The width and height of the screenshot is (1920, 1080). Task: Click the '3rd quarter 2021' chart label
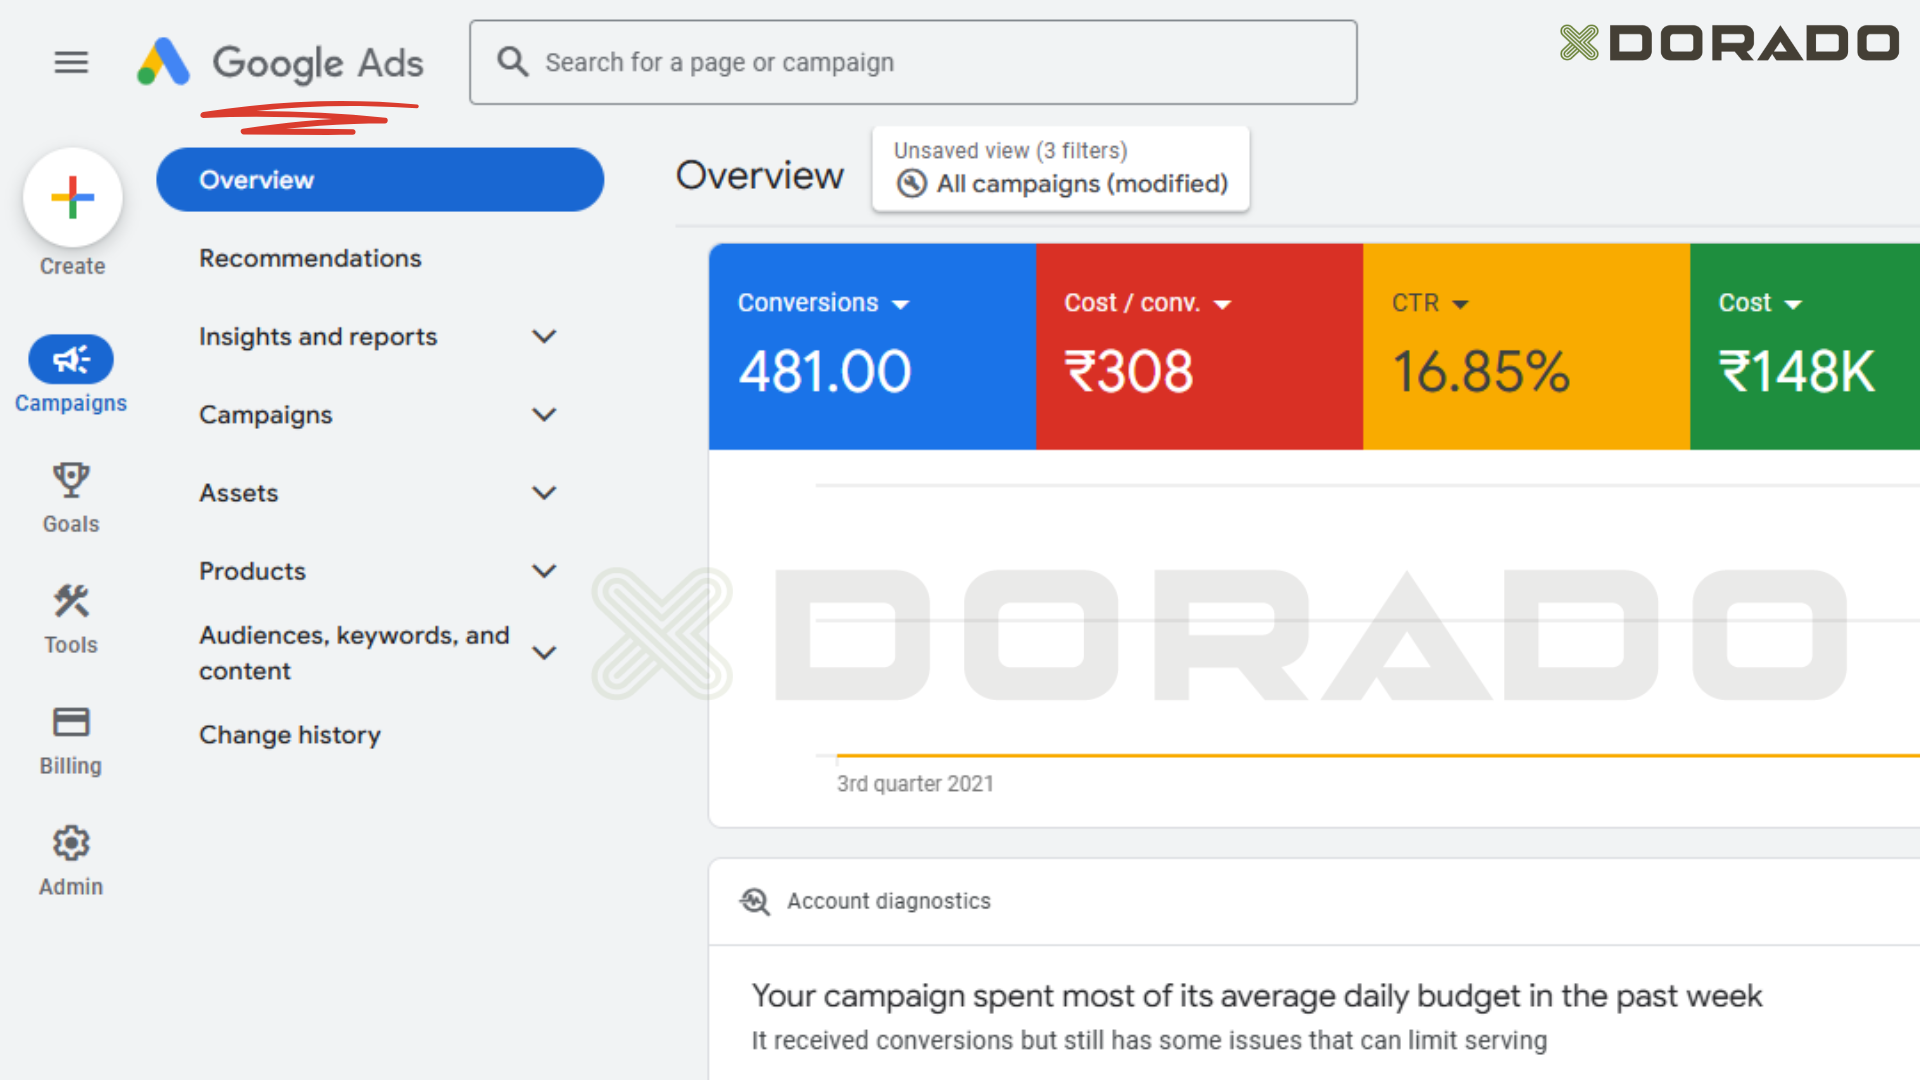915,784
